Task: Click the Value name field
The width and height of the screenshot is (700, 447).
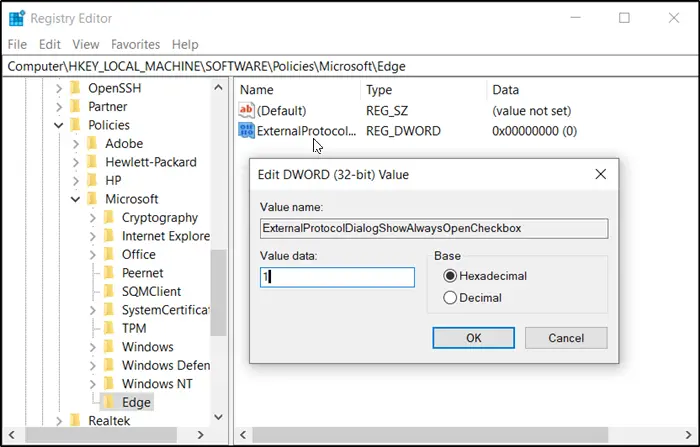Action: 434,228
